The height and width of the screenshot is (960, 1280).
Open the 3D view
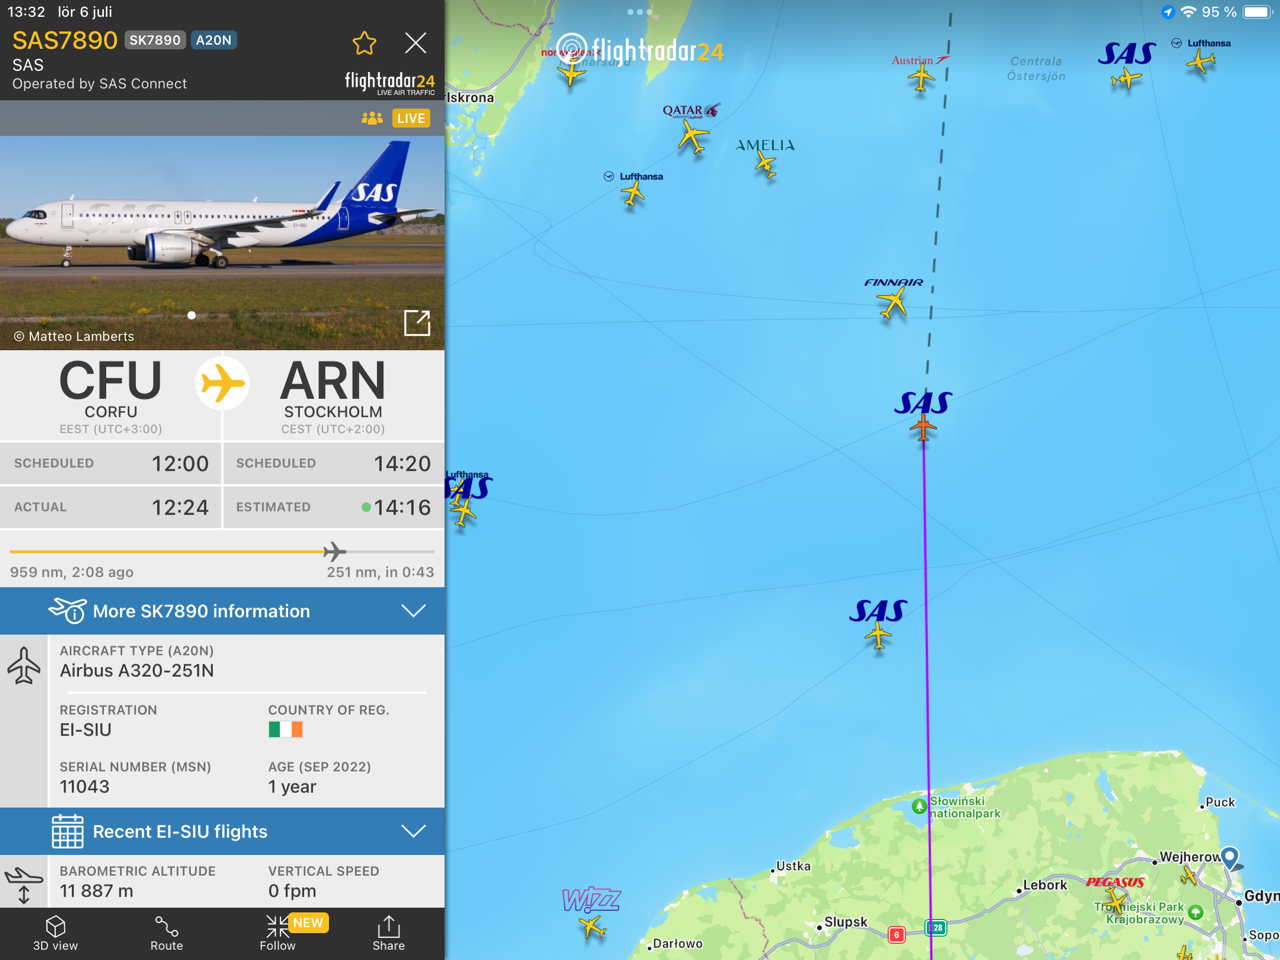pyautogui.click(x=55, y=934)
